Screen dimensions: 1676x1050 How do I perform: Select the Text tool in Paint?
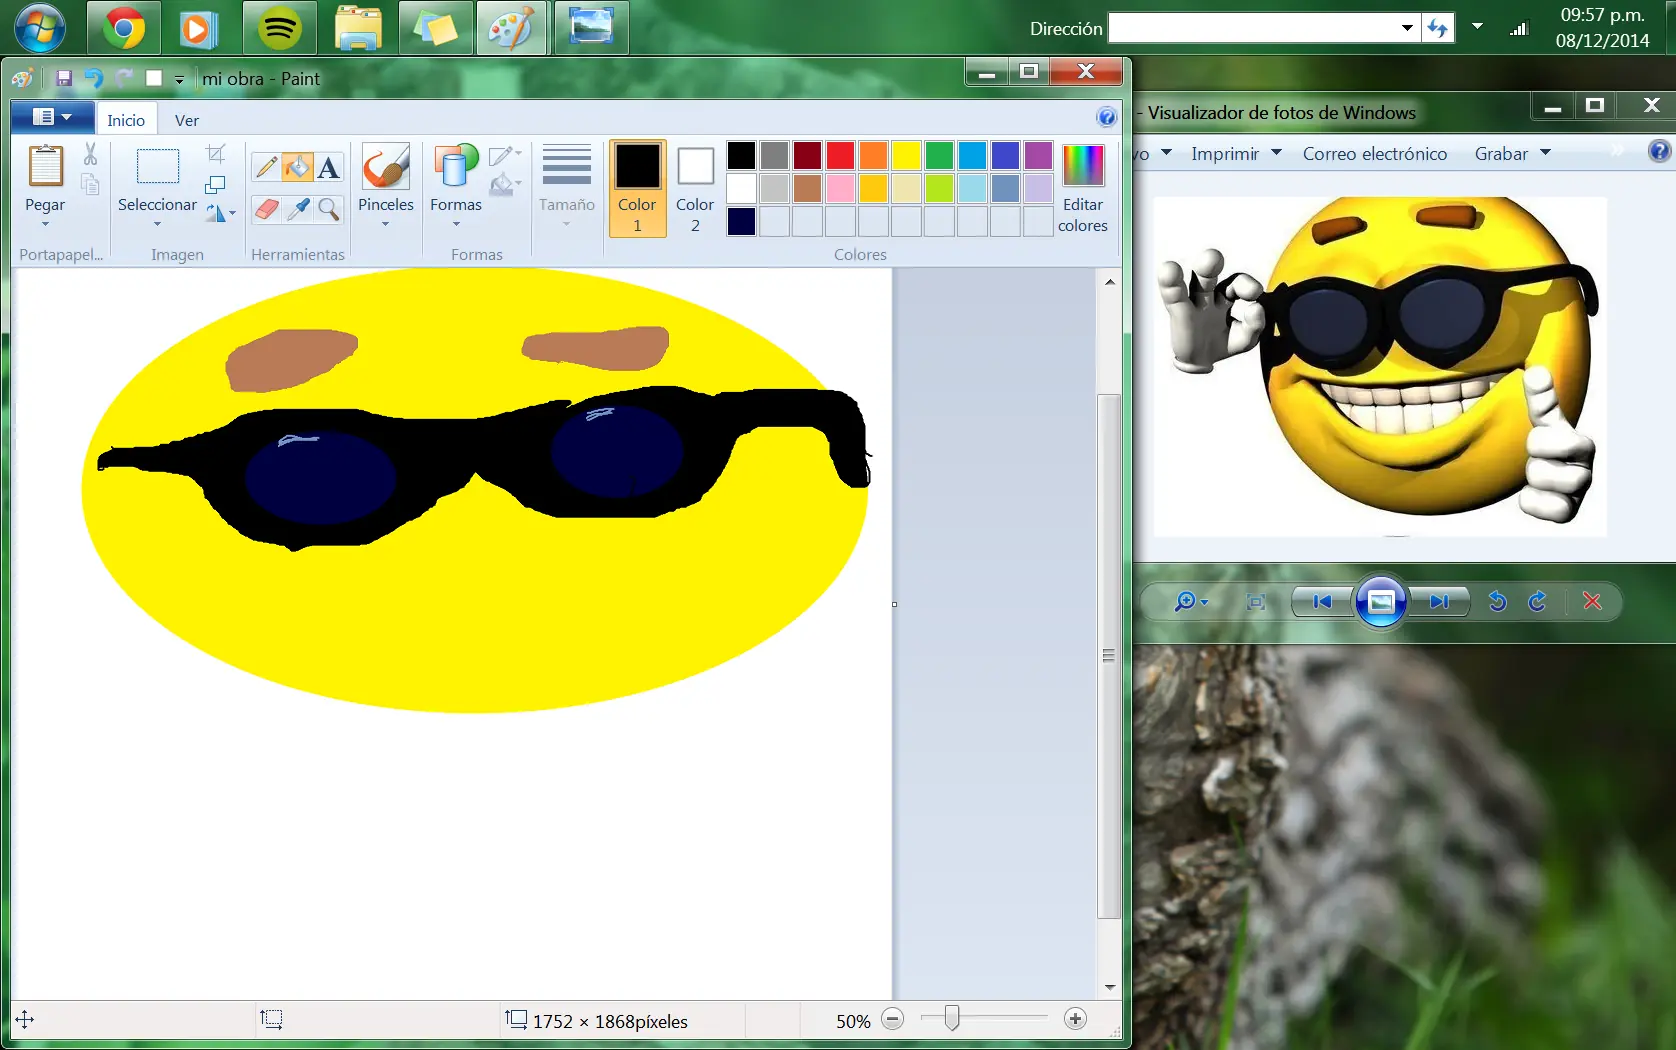pos(328,167)
